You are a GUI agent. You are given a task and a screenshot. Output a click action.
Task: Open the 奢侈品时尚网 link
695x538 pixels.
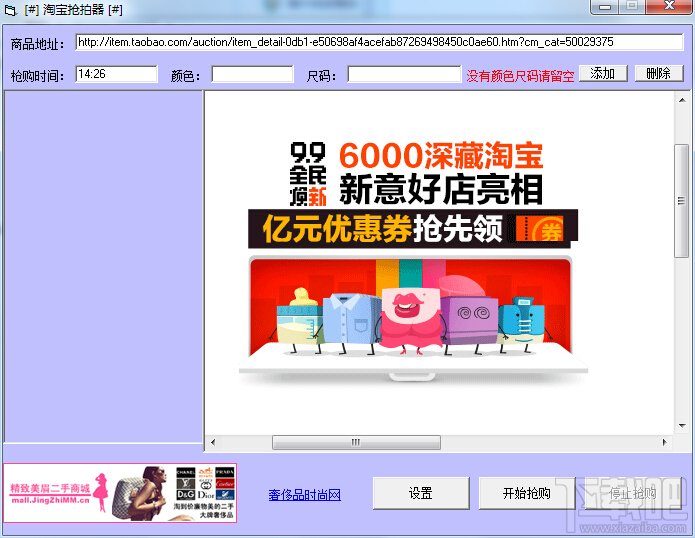(305, 495)
